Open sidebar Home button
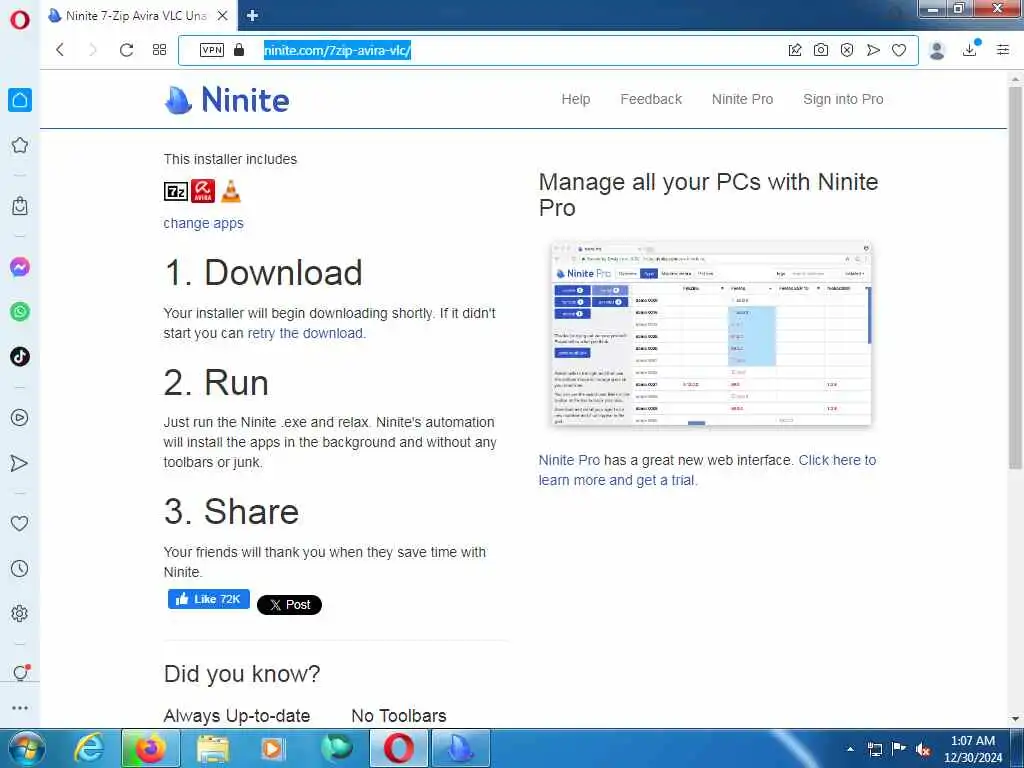The height and width of the screenshot is (768, 1024). pyautogui.click(x=20, y=100)
